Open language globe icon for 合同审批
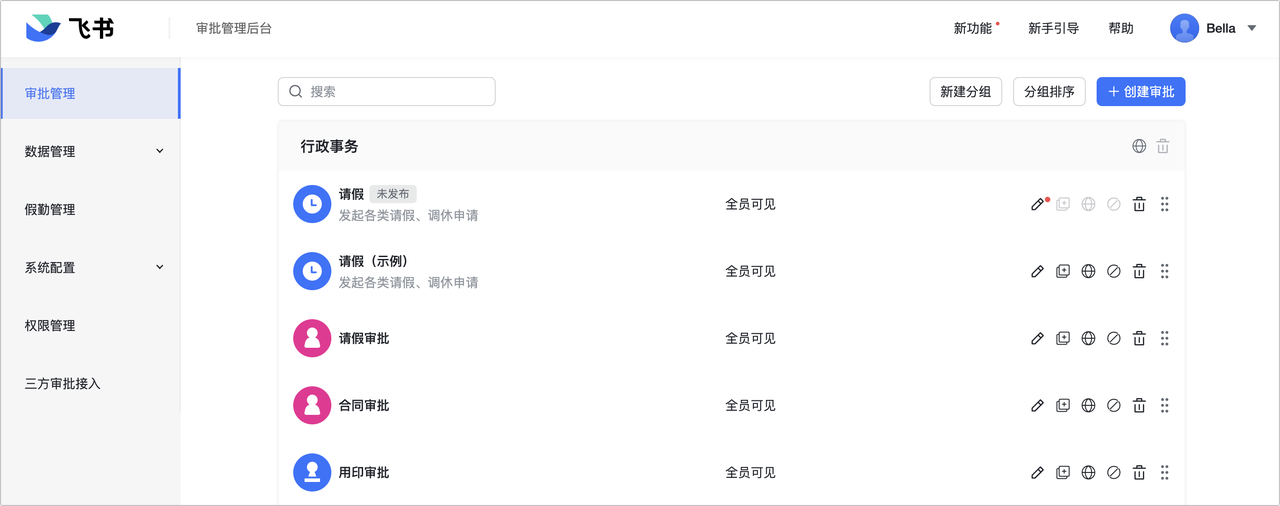Screen dimensions: 1280x506 (x=1088, y=405)
